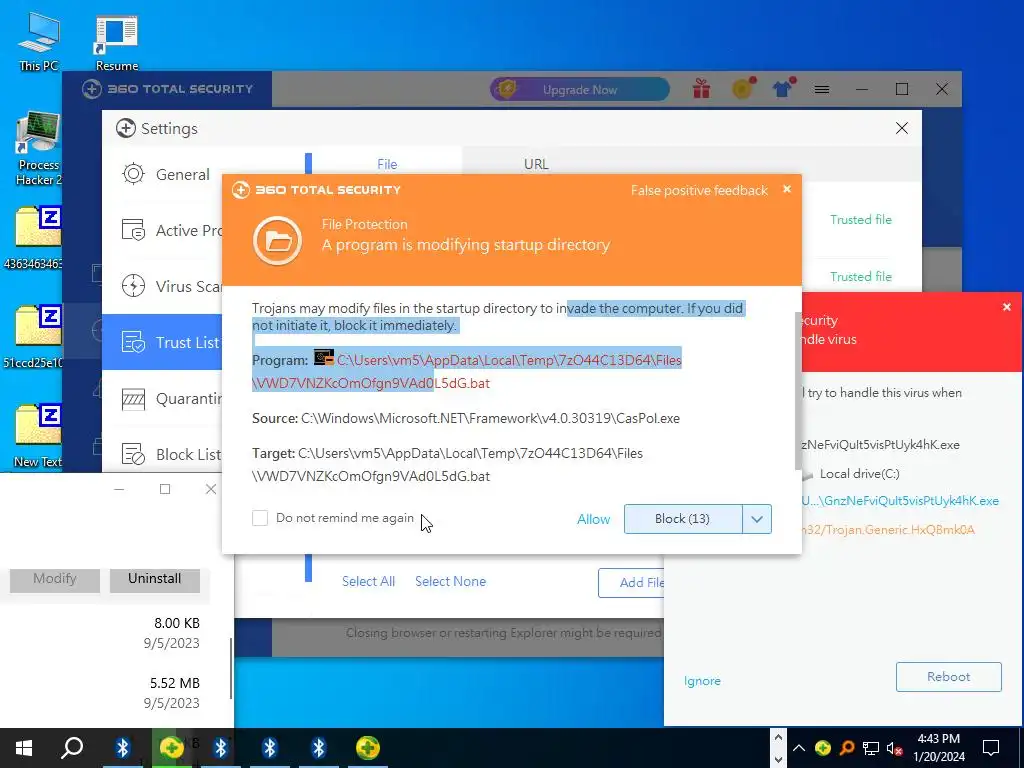1024x768 pixels.
Task: Open Quarantine settings section
Action: click(x=172, y=398)
